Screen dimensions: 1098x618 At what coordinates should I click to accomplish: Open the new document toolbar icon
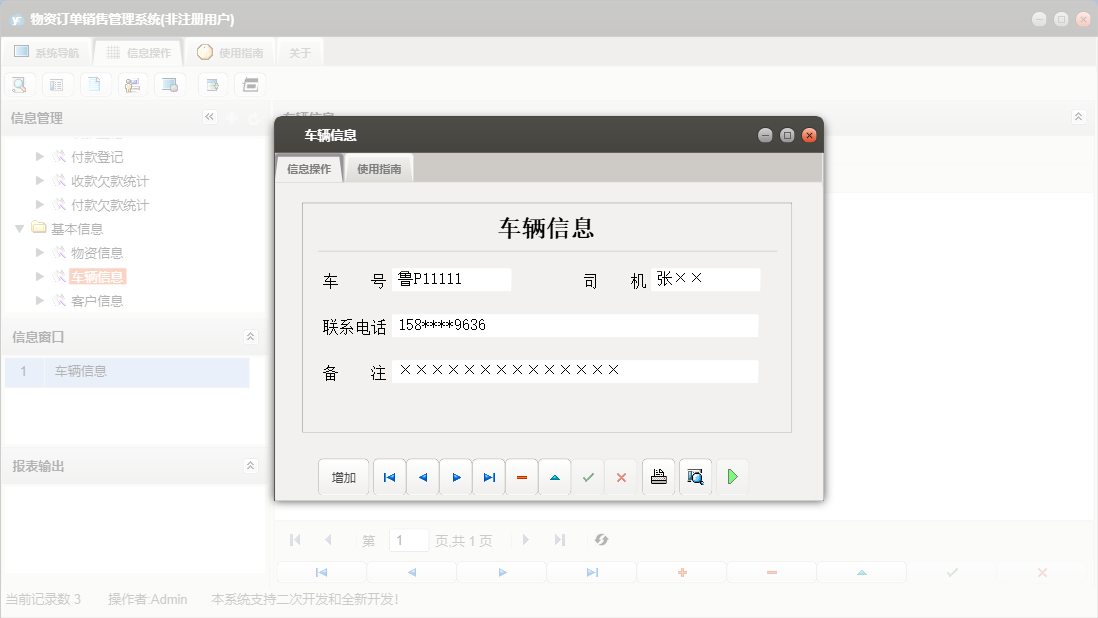[x=95, y=84]
